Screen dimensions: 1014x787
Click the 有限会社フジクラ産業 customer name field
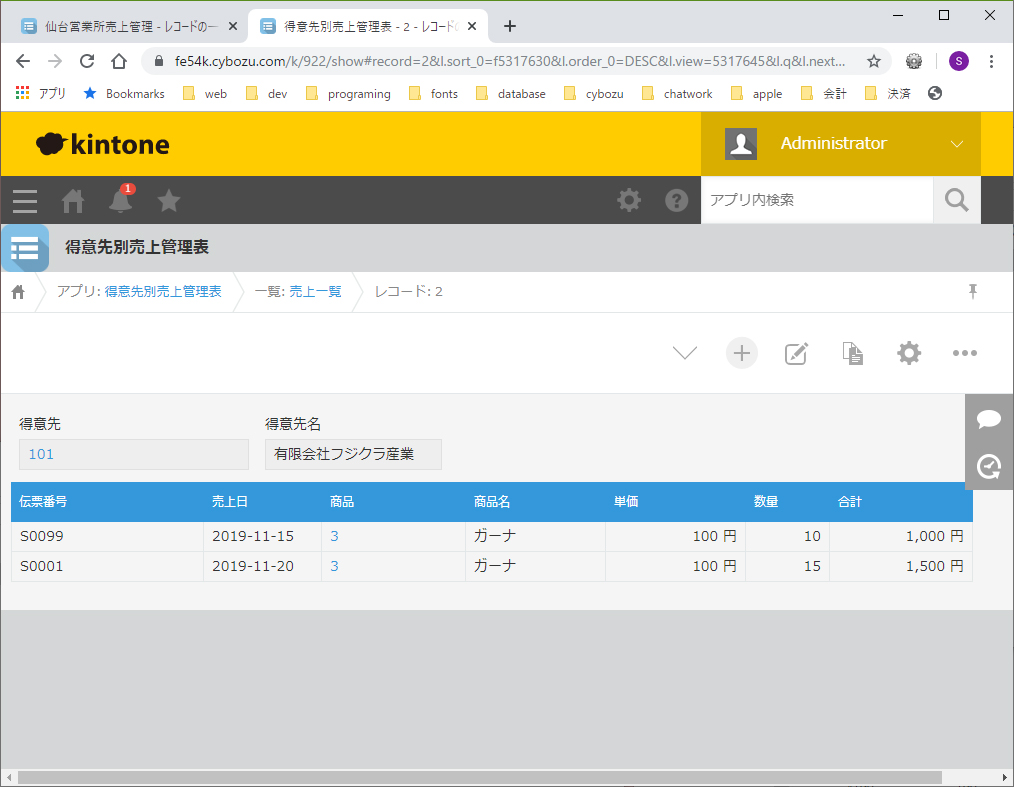(x=353, y=454)
